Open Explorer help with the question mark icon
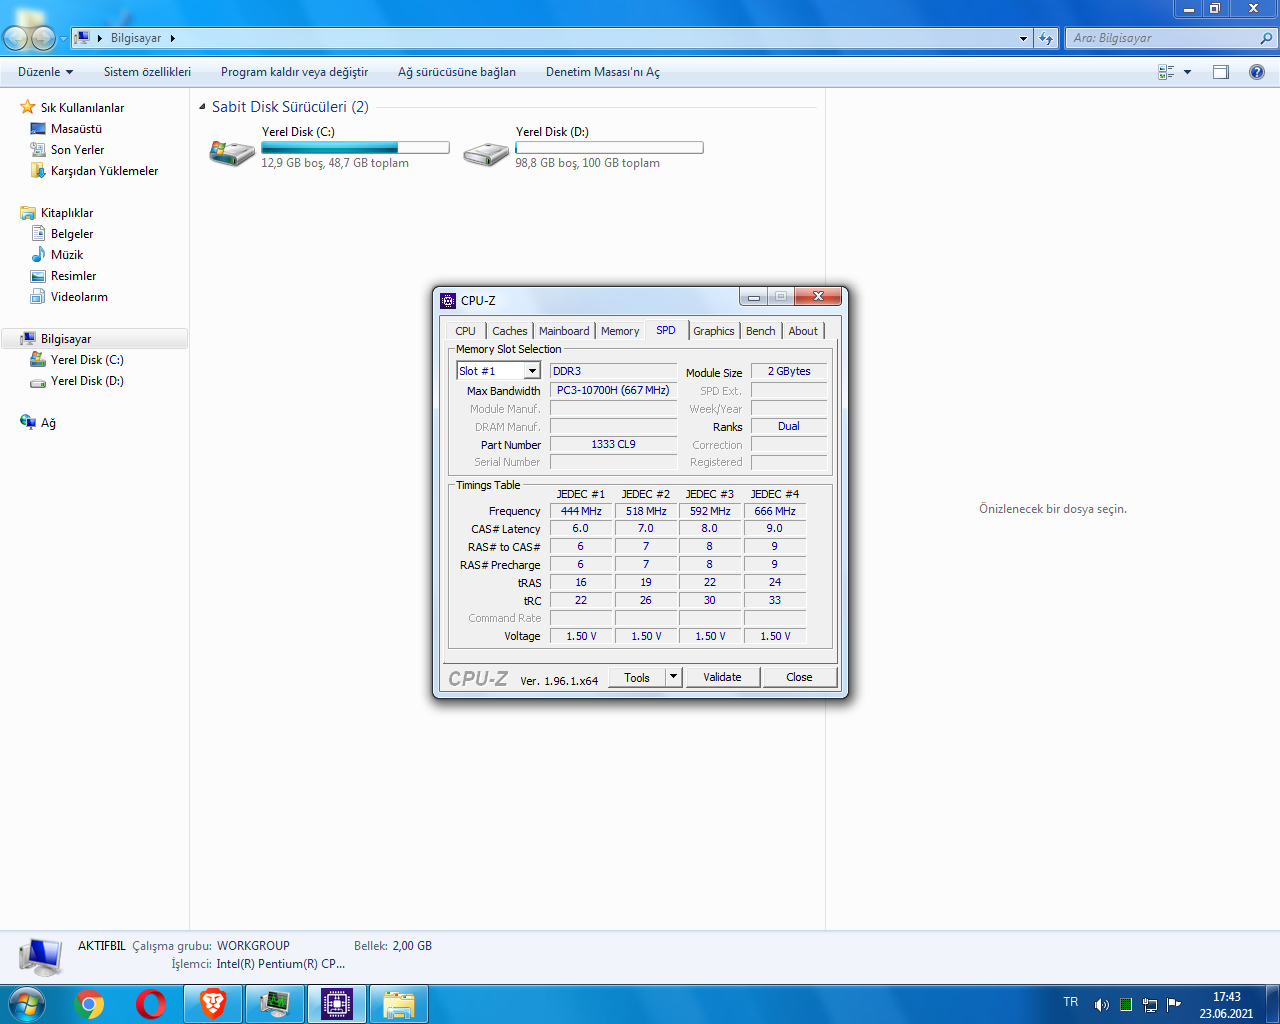 pyautogui.click(x=1257, y=72)
